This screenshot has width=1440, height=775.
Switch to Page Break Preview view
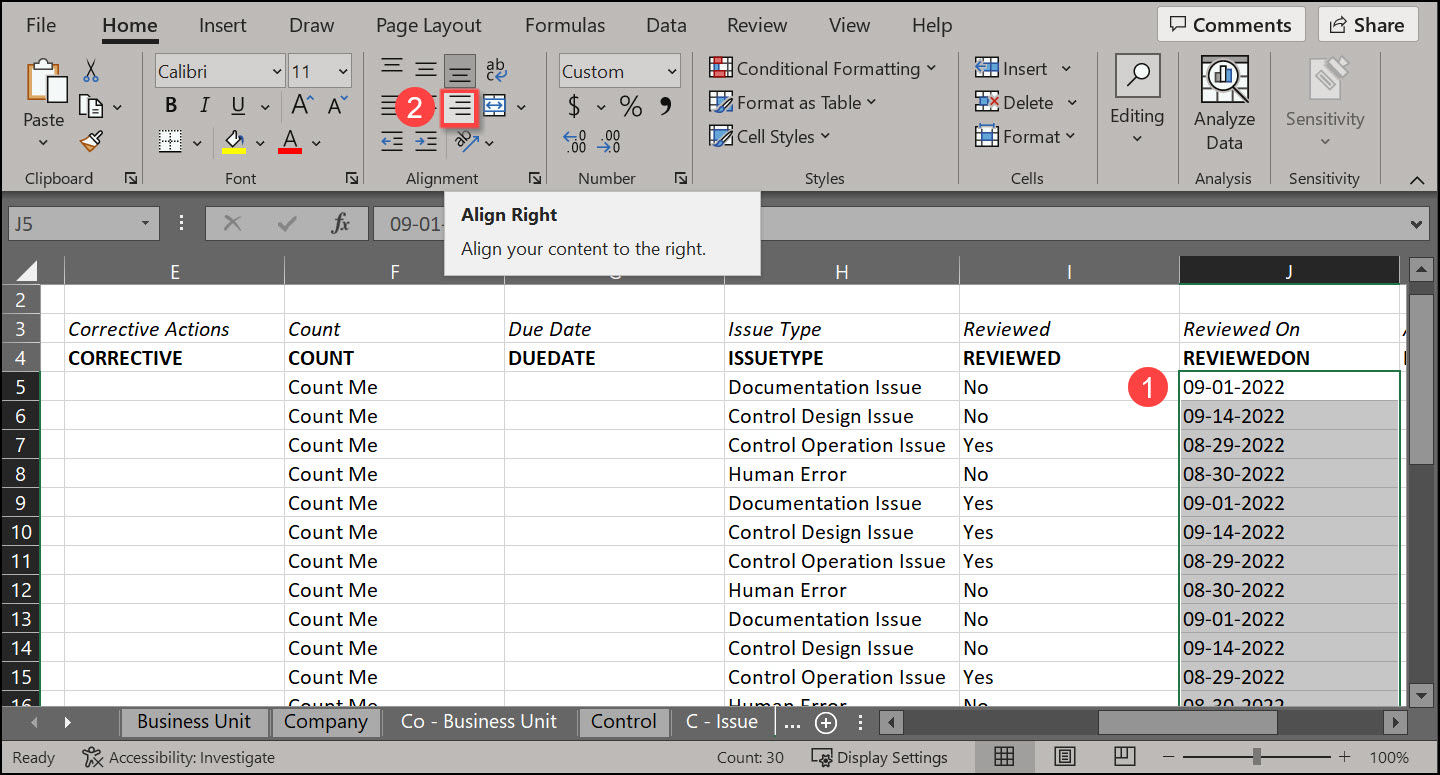click(x=1125, y=756)
